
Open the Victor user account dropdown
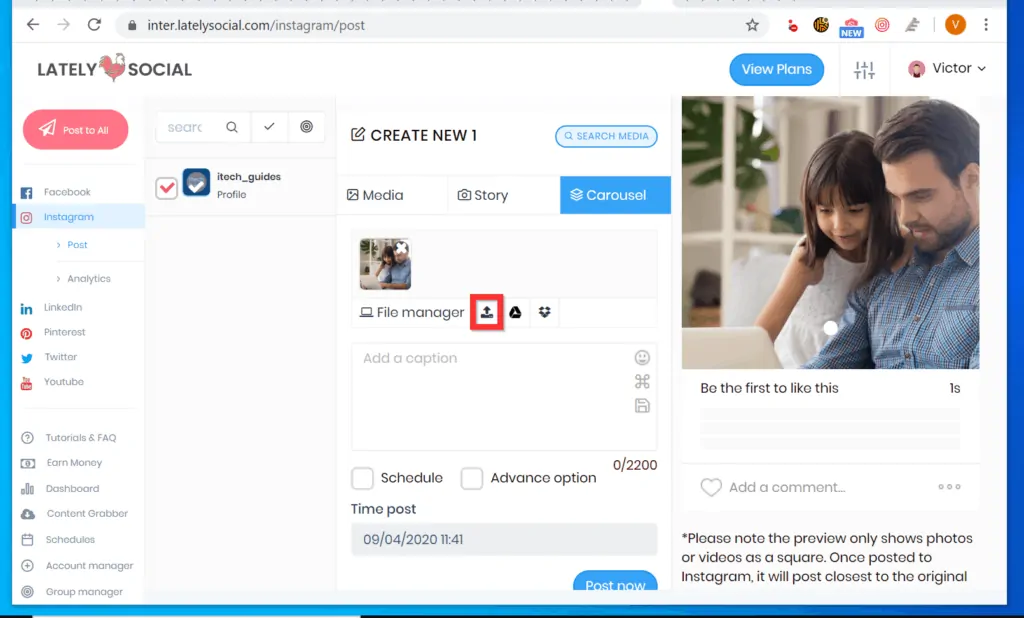(x=947, y=69)
